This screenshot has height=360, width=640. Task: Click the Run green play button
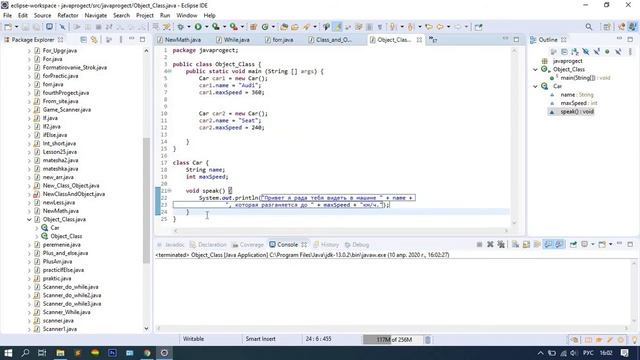tap(198, 27)
